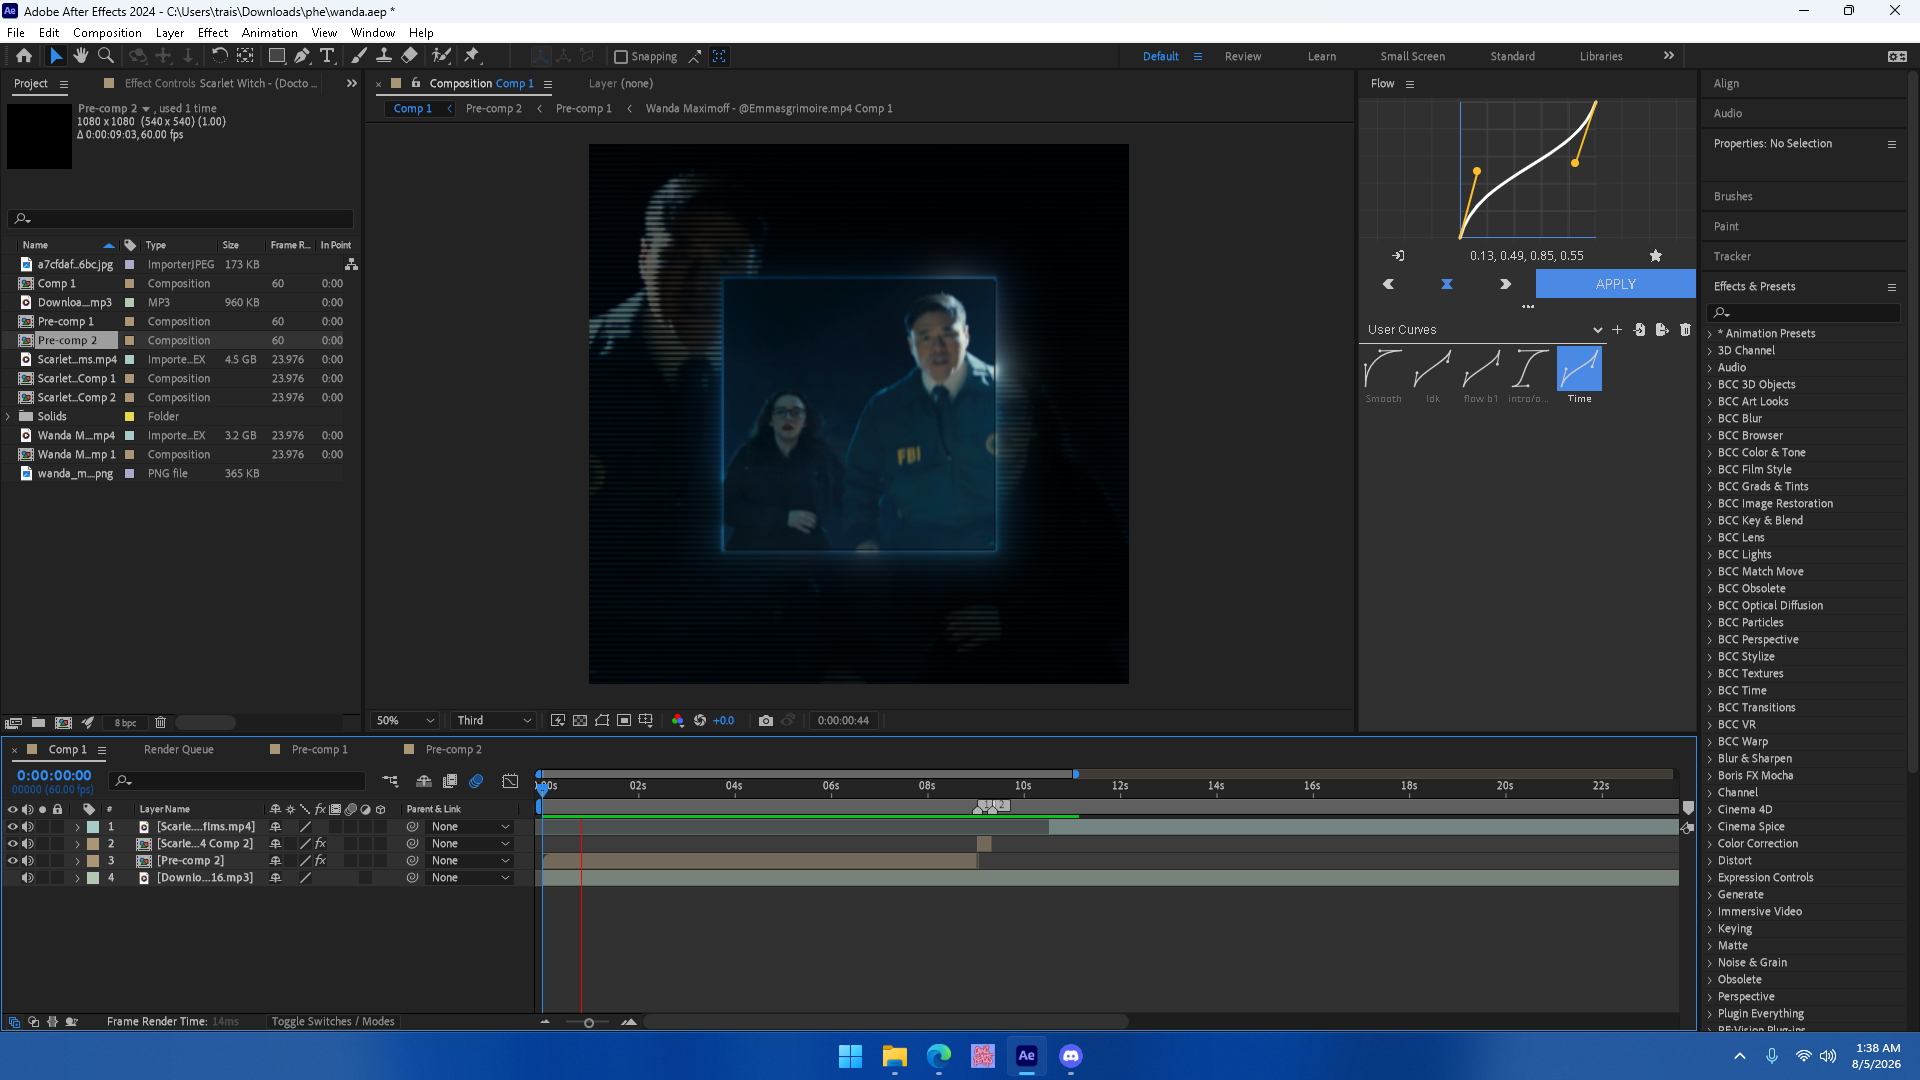The image size is (1920, 1080).
Task: Click the snapshot camera icon in viewer
Action: [766, 720]
